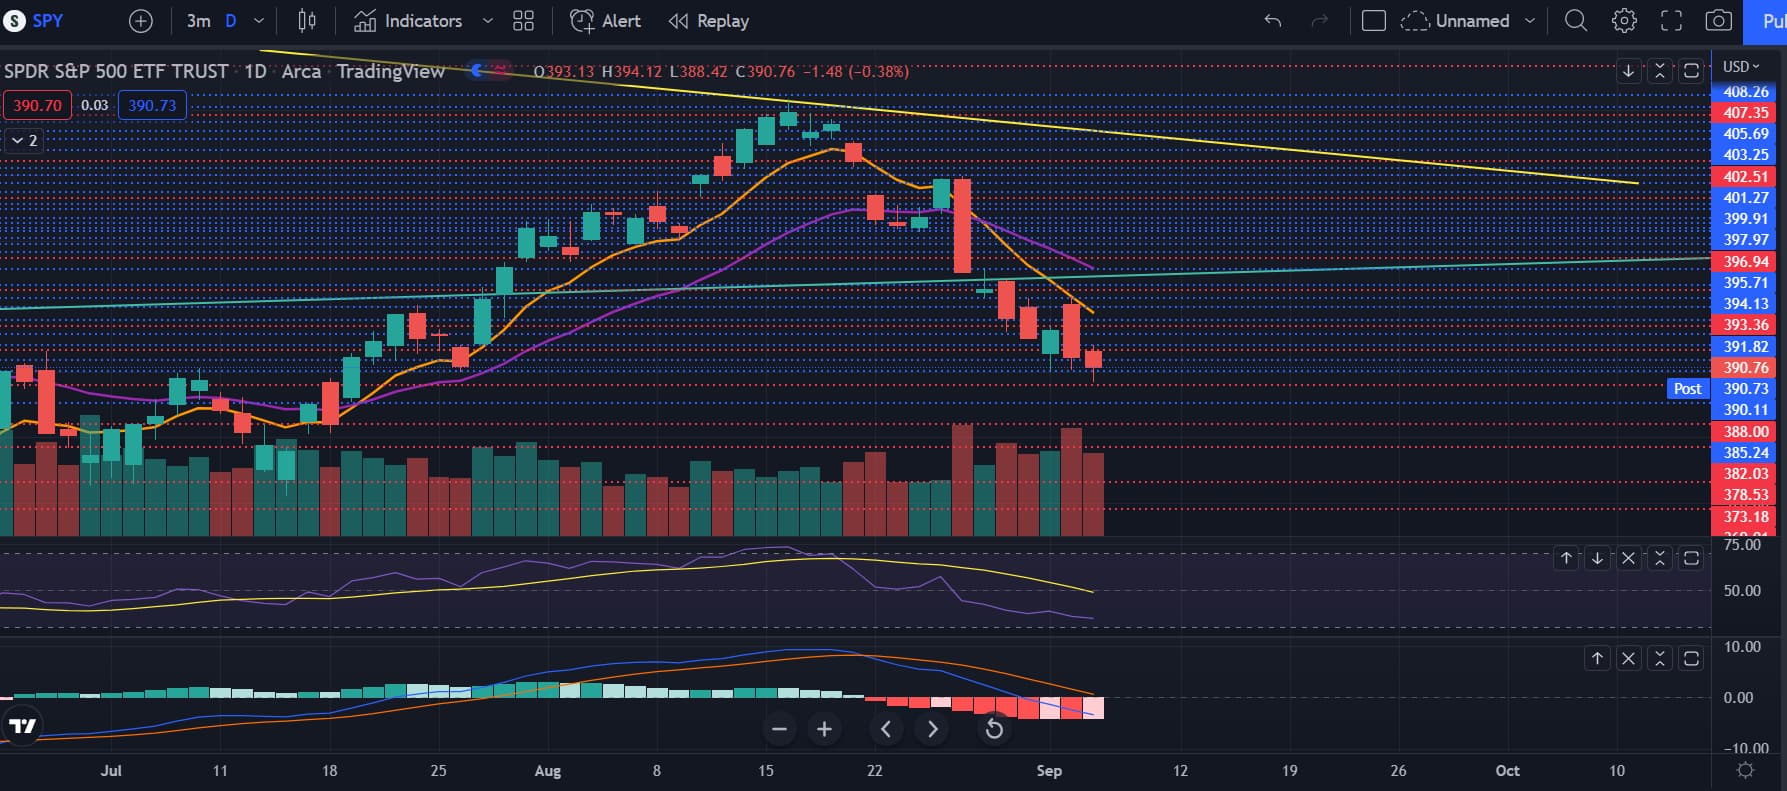Click the red 402.51 price level label
This screenshot has height=791, width=1787.
pos(1746,176)
